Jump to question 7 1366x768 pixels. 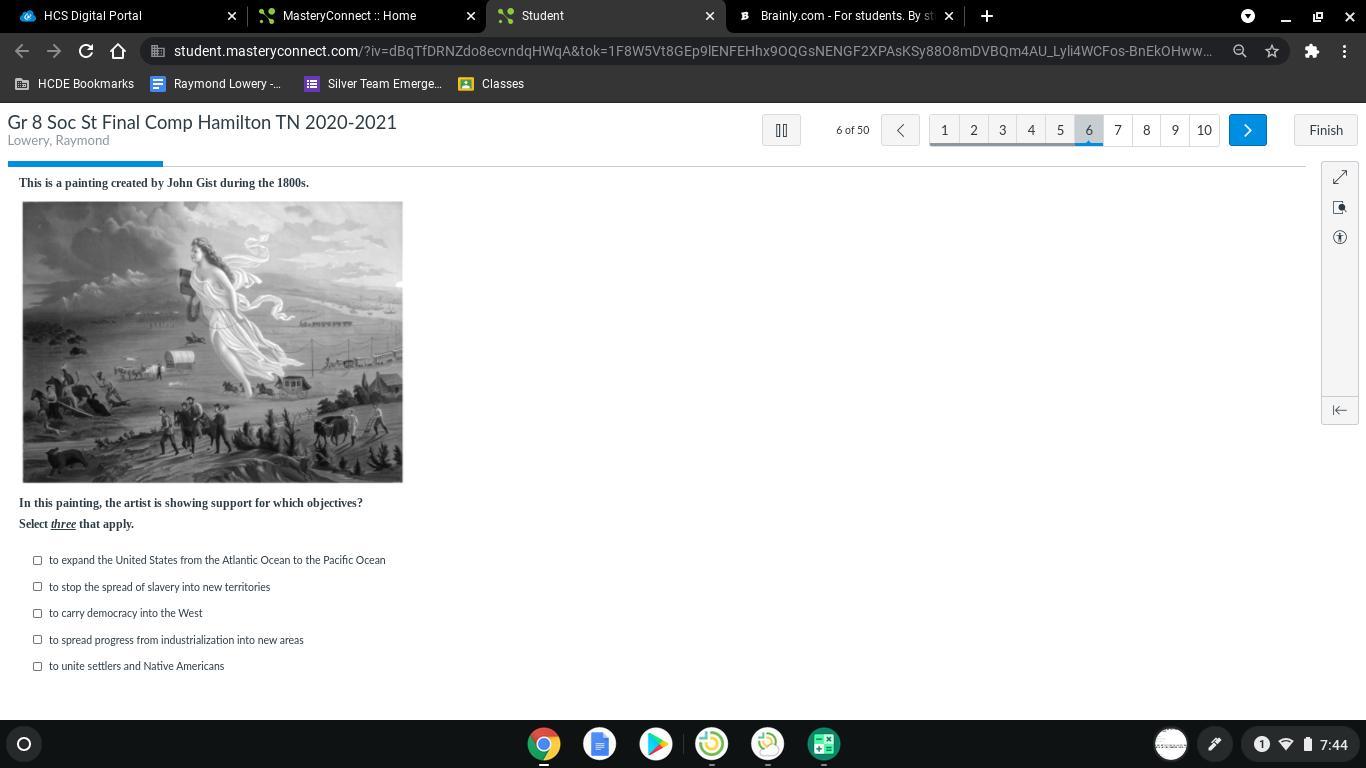(1118, 130)
